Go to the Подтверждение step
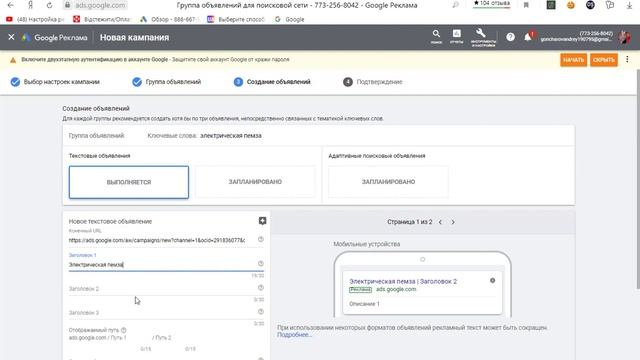Viewport: 640px width, 360px height. click(x=373, y=82)
